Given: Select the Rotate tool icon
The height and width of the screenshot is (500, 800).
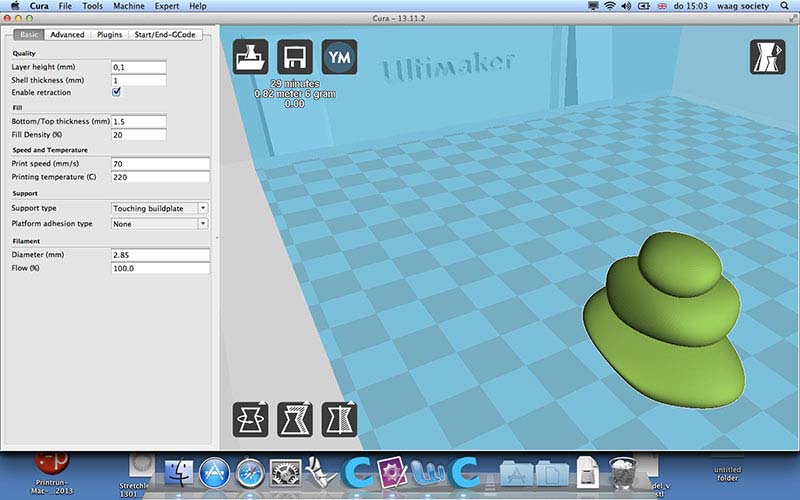Looking at the screenshot, I should tap(251, 419).
